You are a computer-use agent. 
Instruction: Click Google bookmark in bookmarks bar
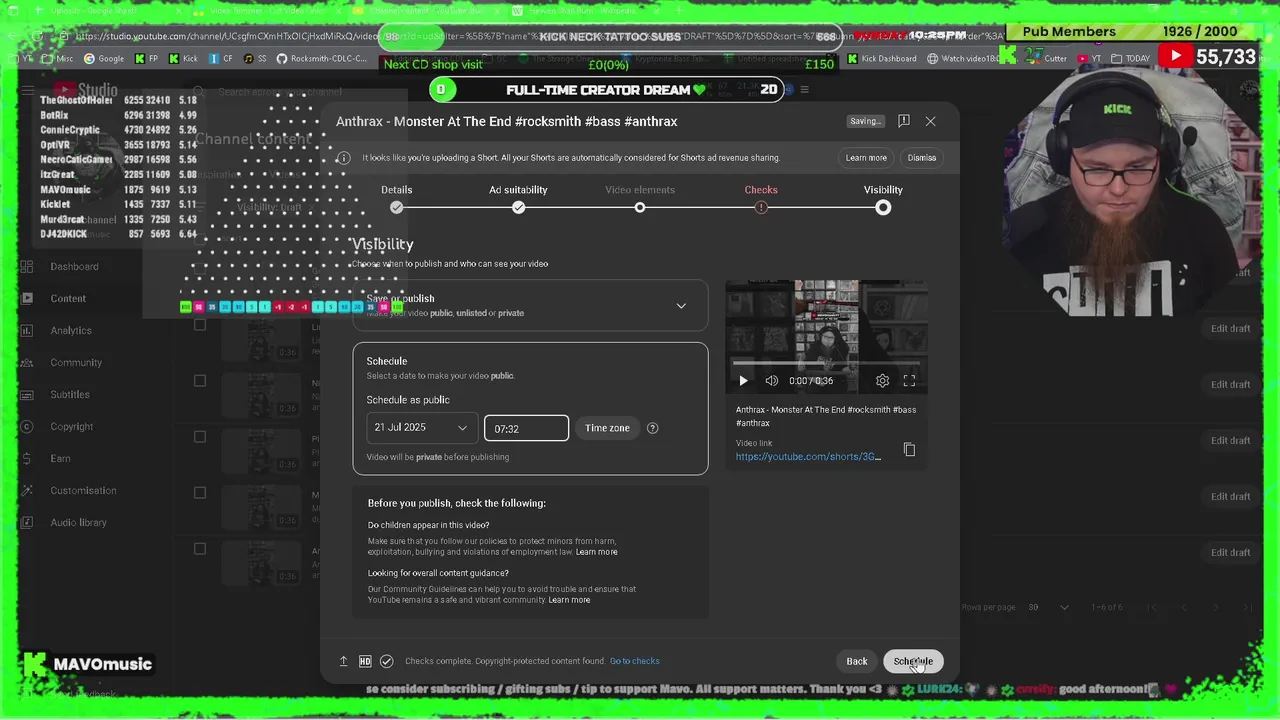pyautogui.click(x=104, y=59)
